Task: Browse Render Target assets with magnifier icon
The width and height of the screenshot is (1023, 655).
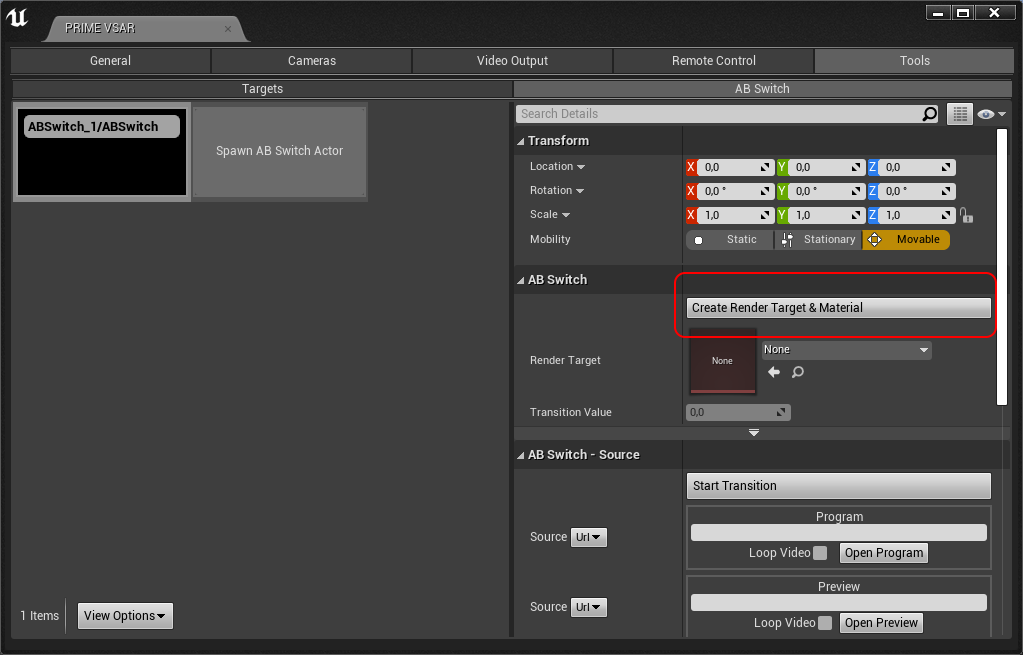Action: (797, 371)
